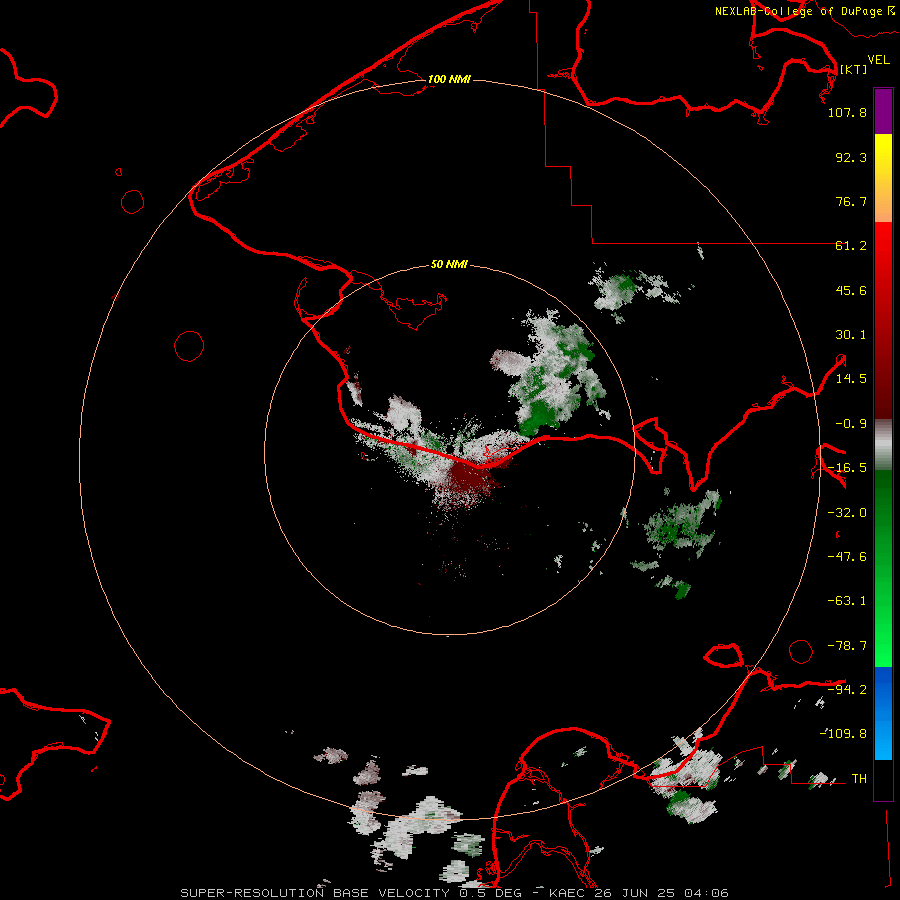
Task: Click the 50 NMI range ring label
Action: point(449,264)
